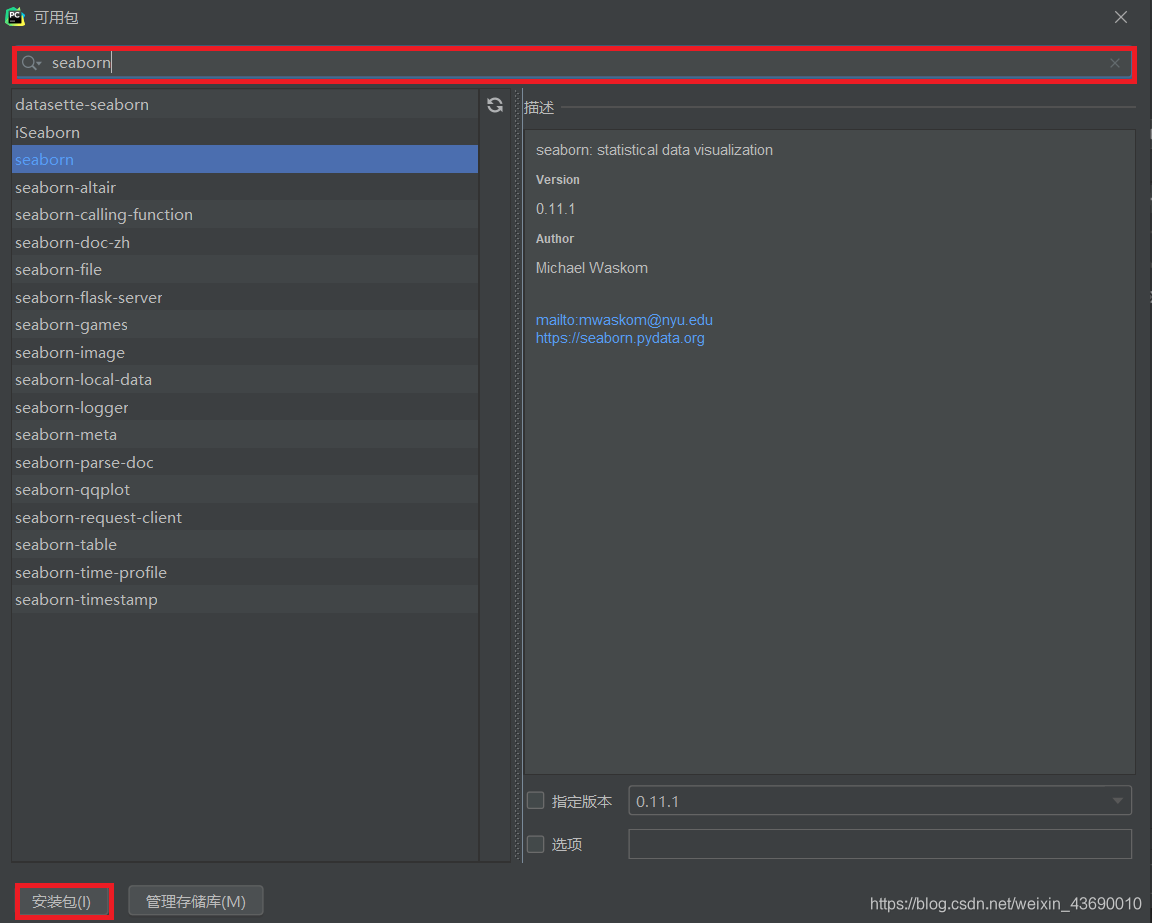Select seaborn-flask-server package

[245, 298]
